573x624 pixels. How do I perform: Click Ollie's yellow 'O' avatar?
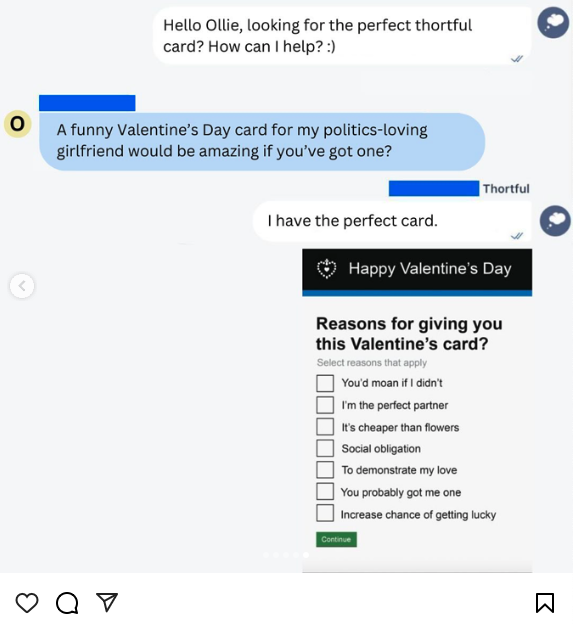18,124
